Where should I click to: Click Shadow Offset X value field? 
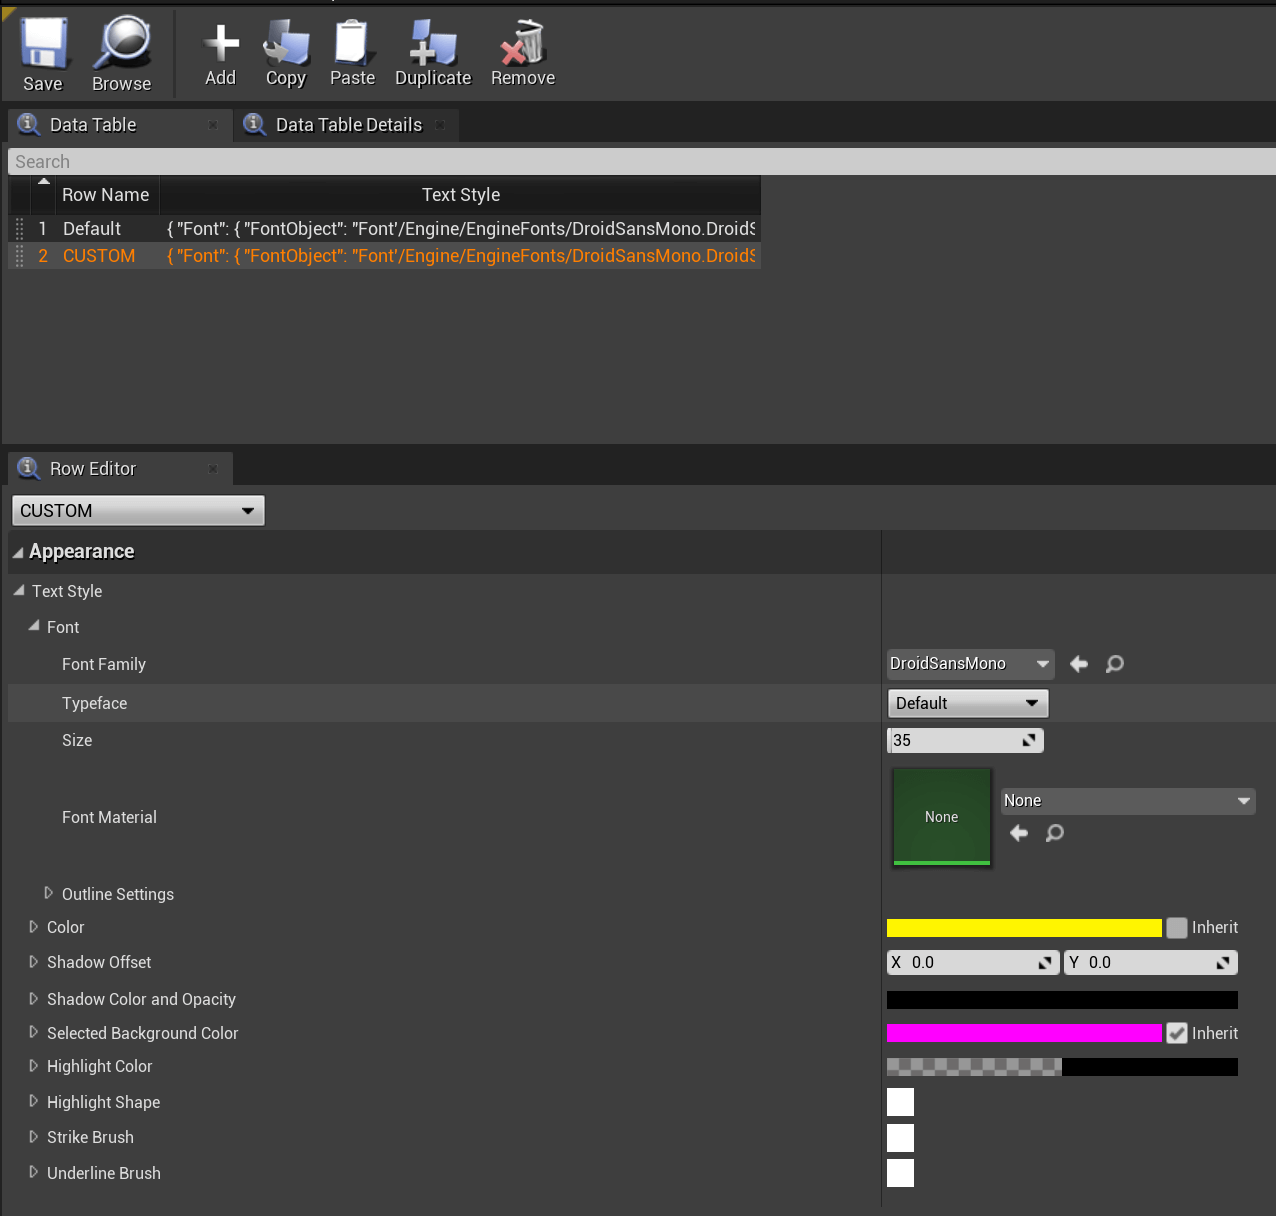coord(973,963)
